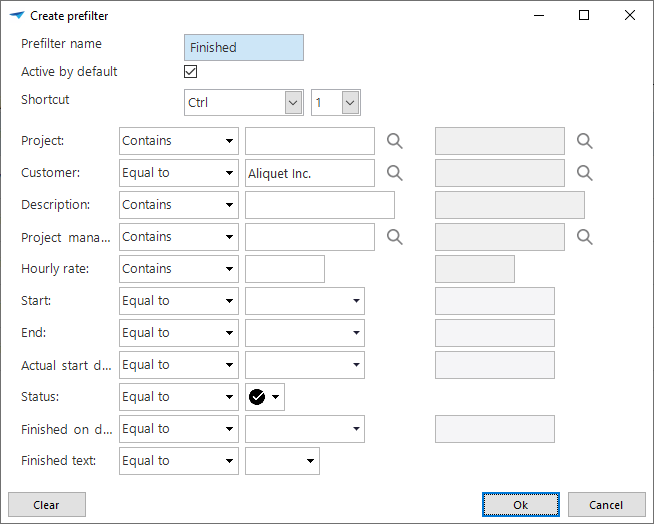
Task: Click the far-right Customer row magnifier icon
Action: tap(585, 173)
